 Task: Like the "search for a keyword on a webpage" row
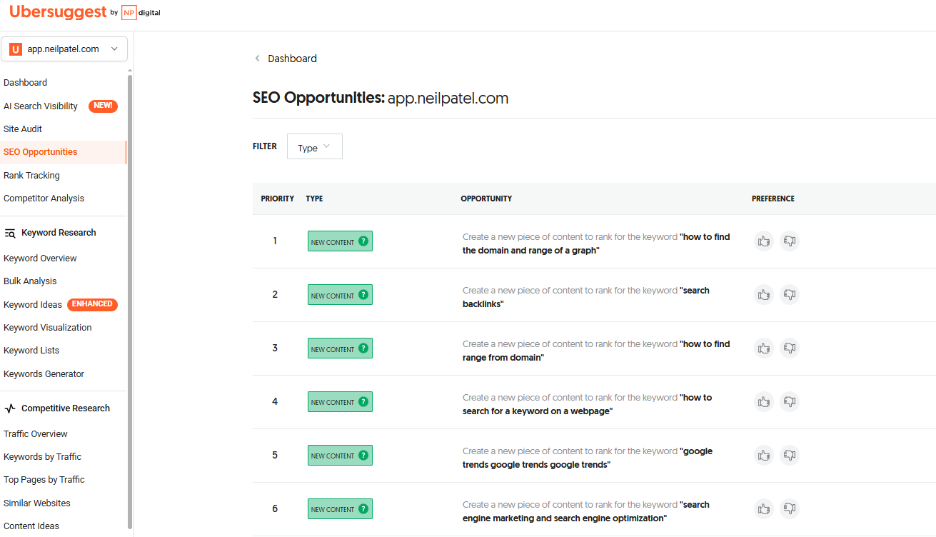pyautogui.click(x=763, y=402)
